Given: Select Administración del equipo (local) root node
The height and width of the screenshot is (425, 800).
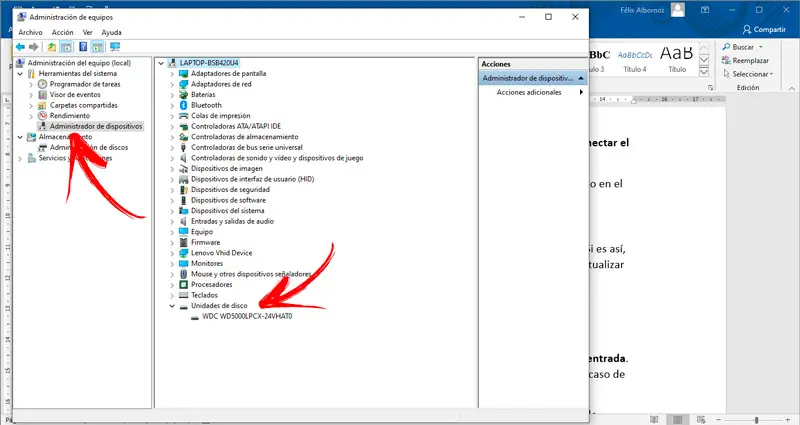Looking at the screenshot, I should click(x=79, y=63).
